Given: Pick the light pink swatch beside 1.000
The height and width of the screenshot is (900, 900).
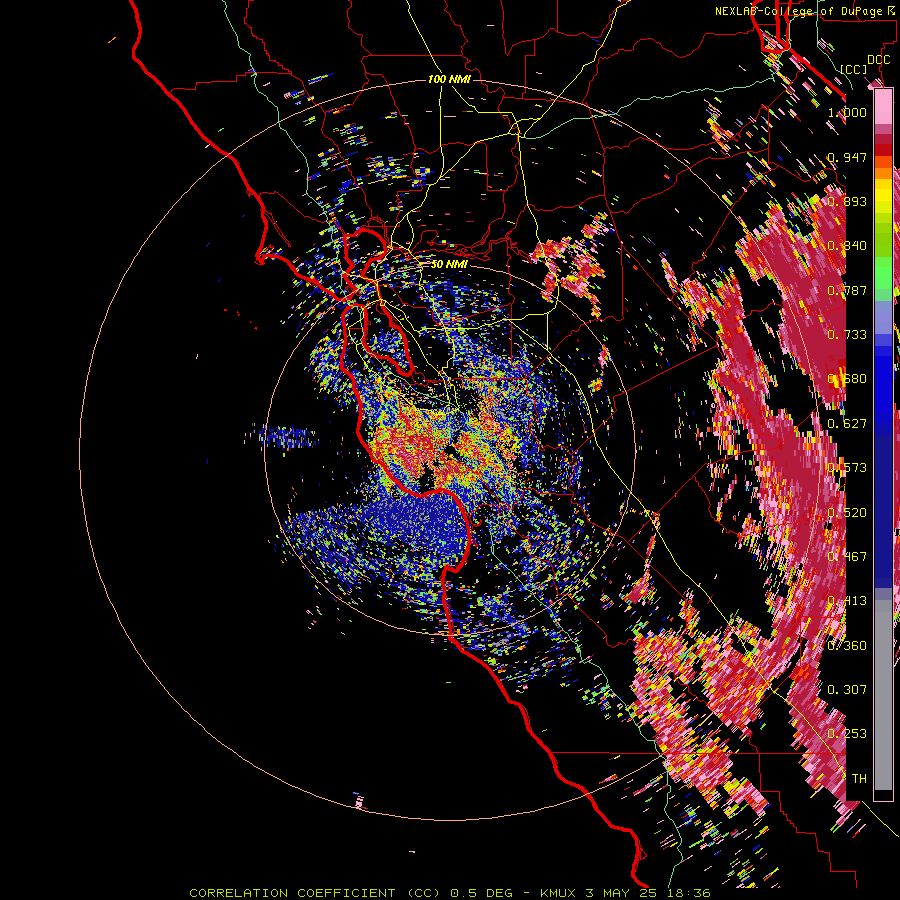Looking at the screenshot, I should coord(883,107).
